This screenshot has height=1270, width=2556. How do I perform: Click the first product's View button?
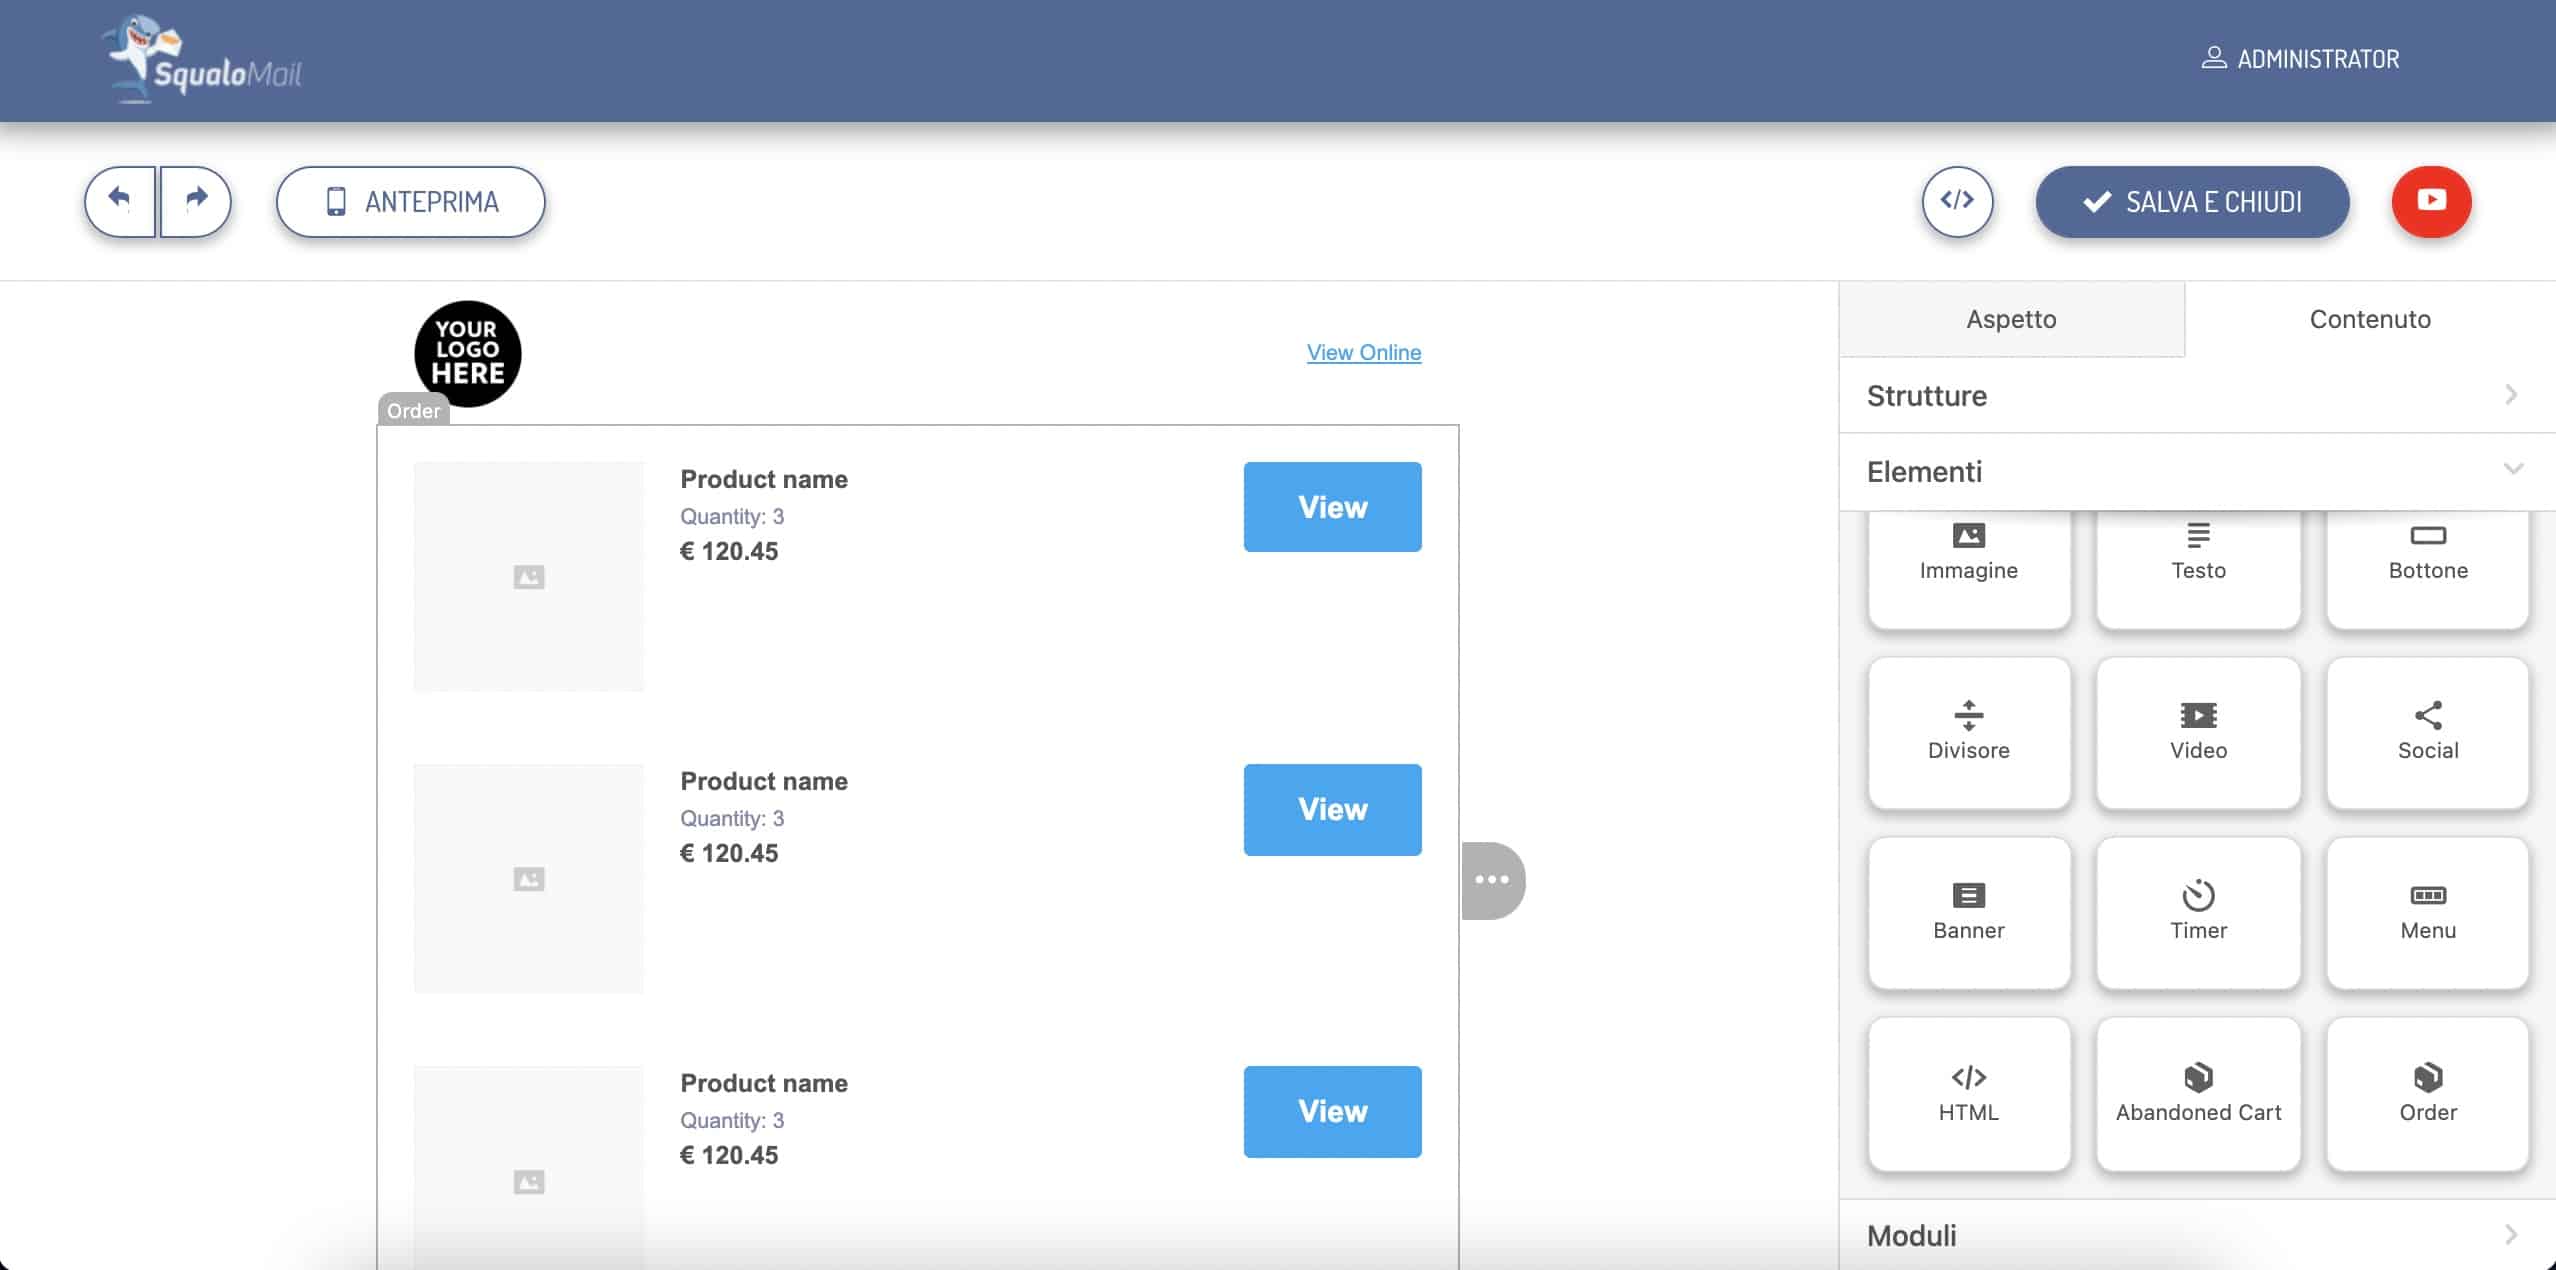[1332, 507]
